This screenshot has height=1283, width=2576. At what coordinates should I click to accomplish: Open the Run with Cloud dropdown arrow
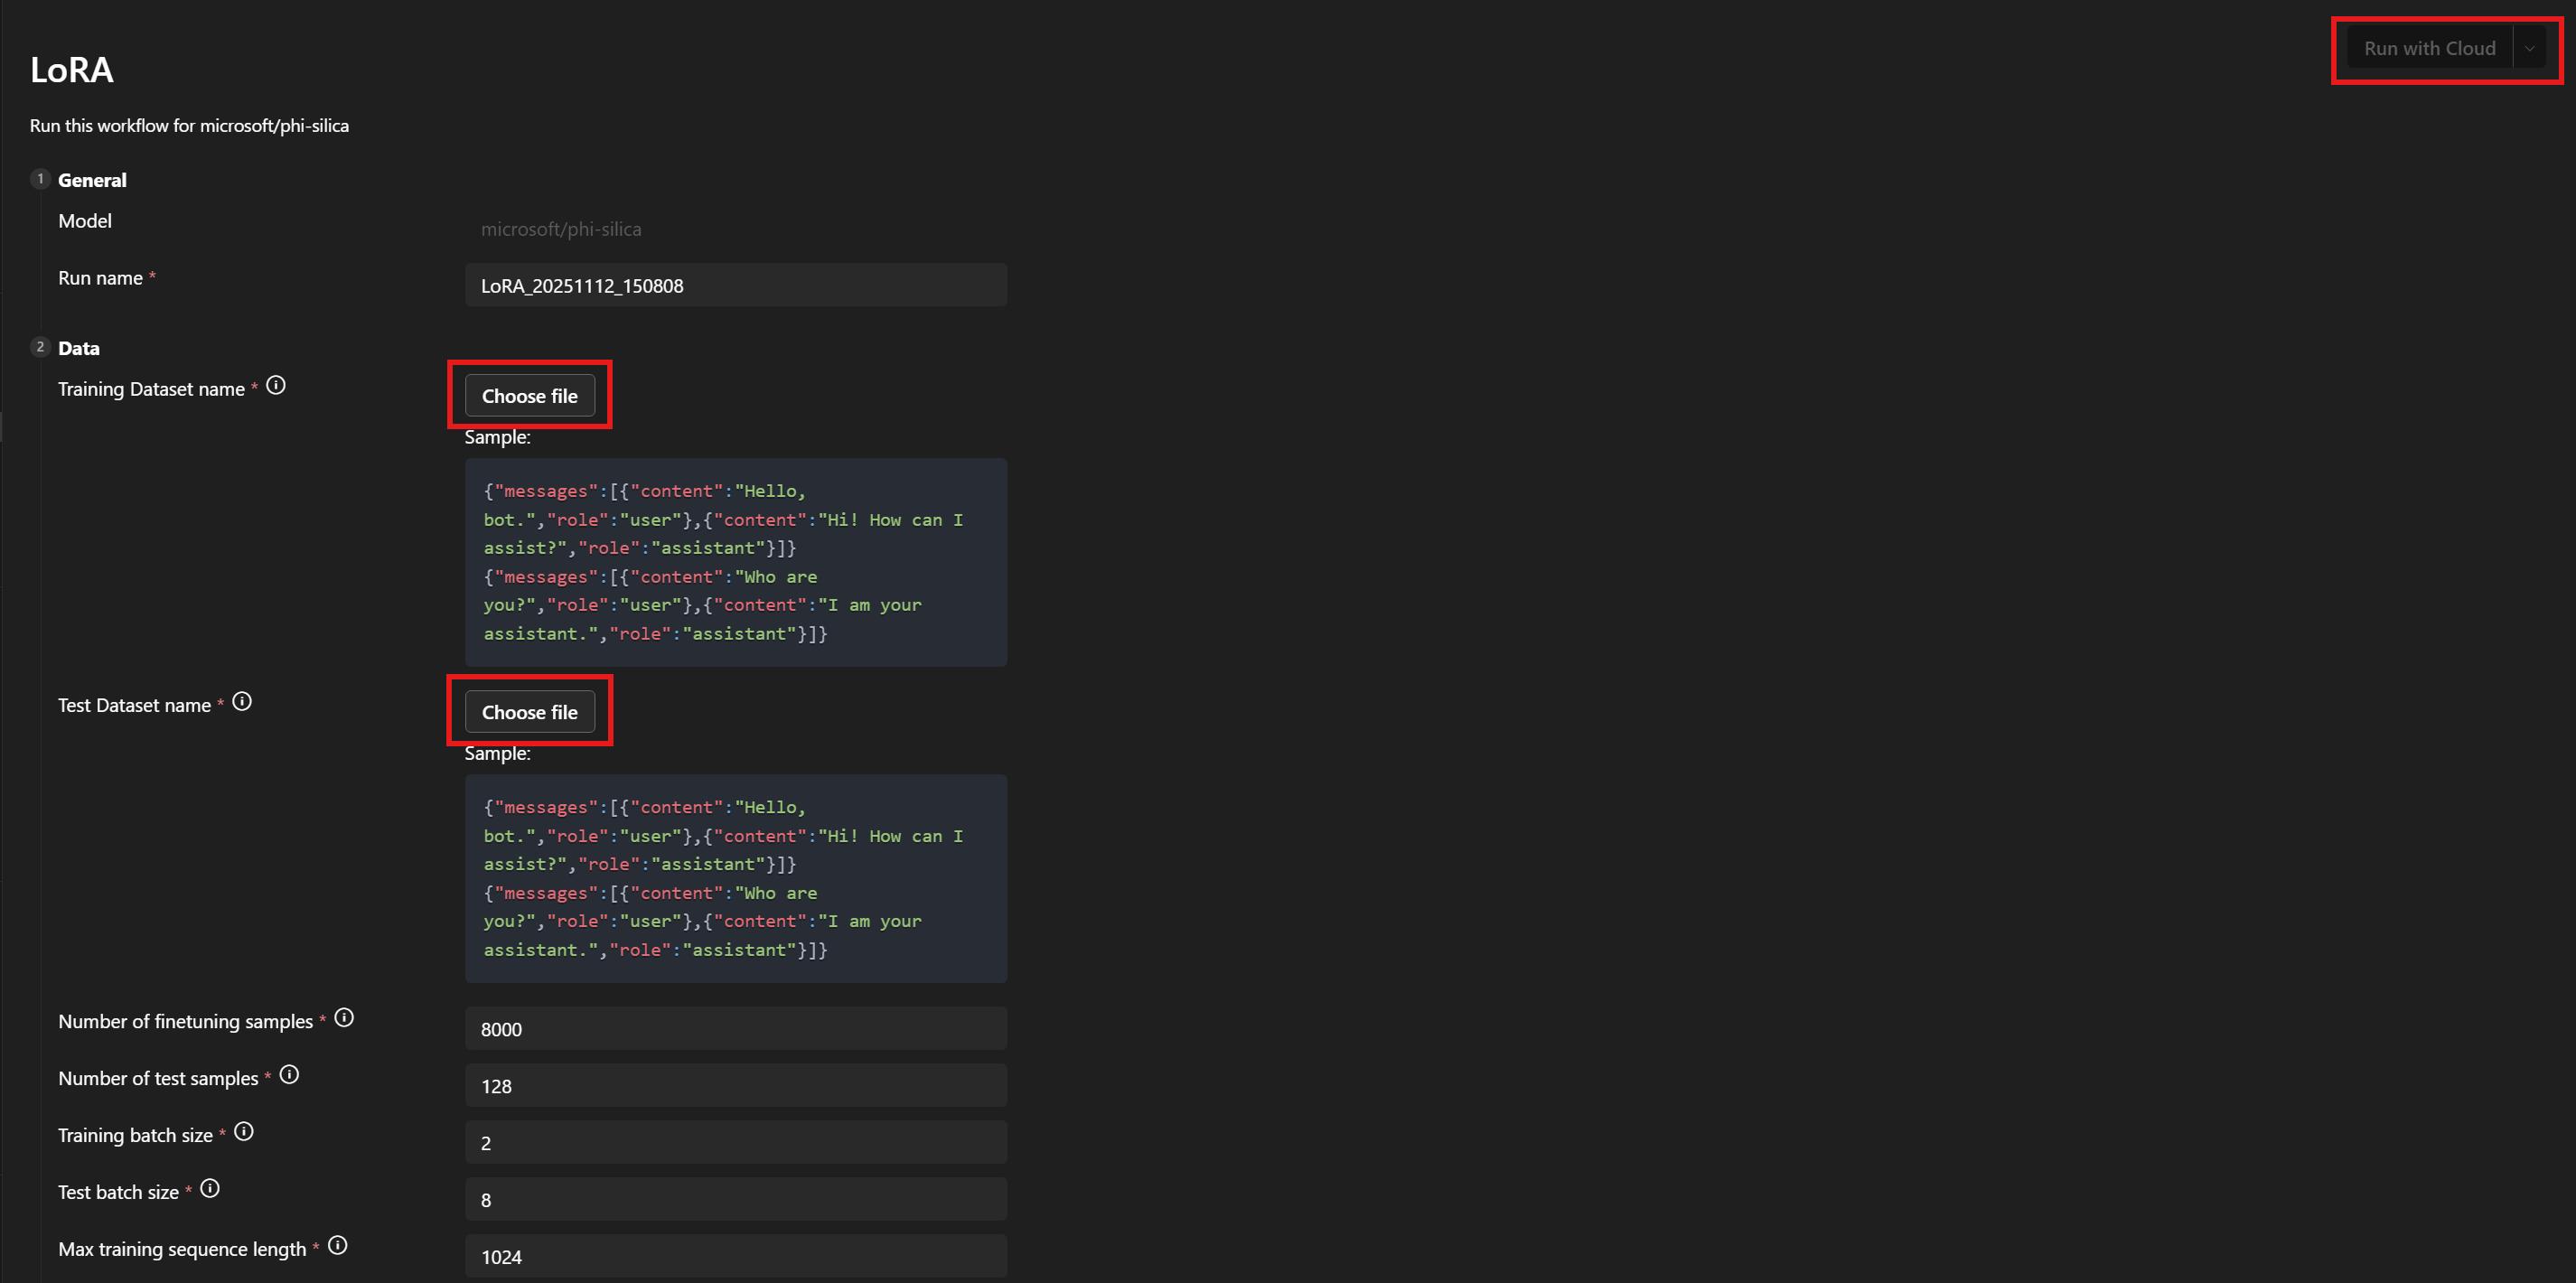click(x=2529, y=47)
